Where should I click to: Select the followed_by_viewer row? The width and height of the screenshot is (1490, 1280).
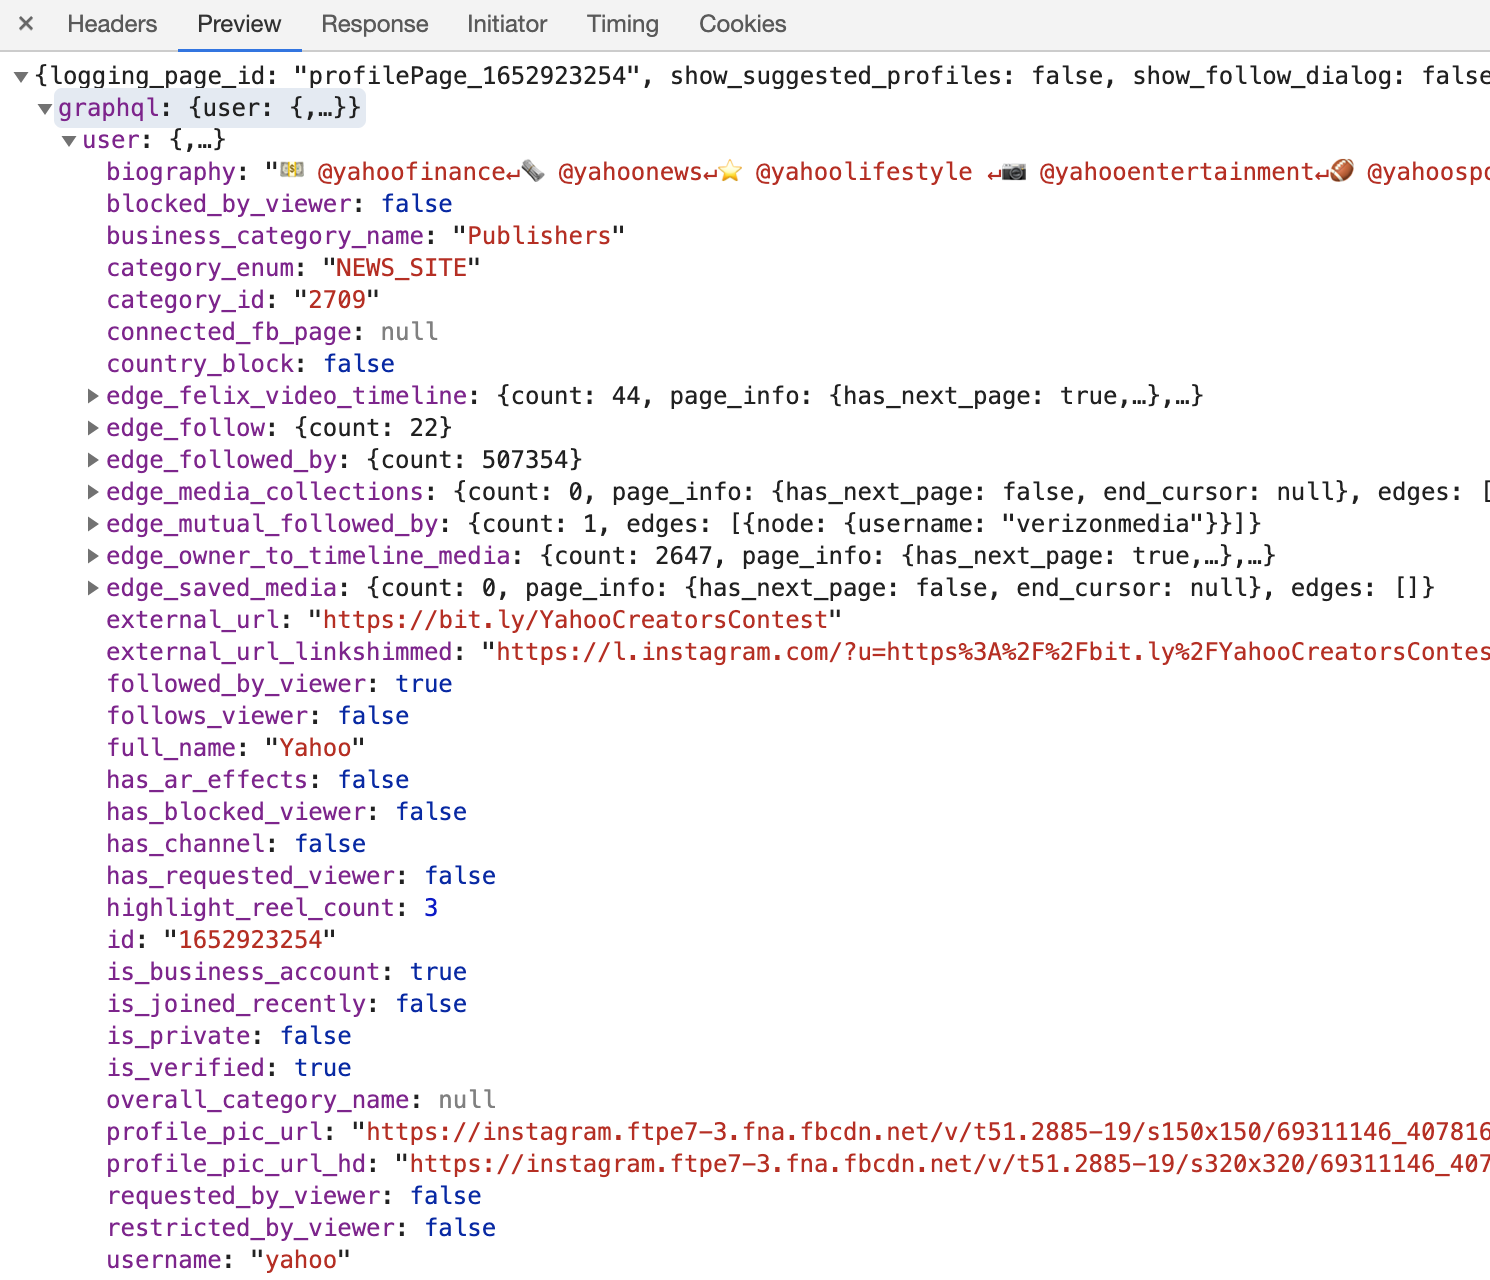pos(280,684)
